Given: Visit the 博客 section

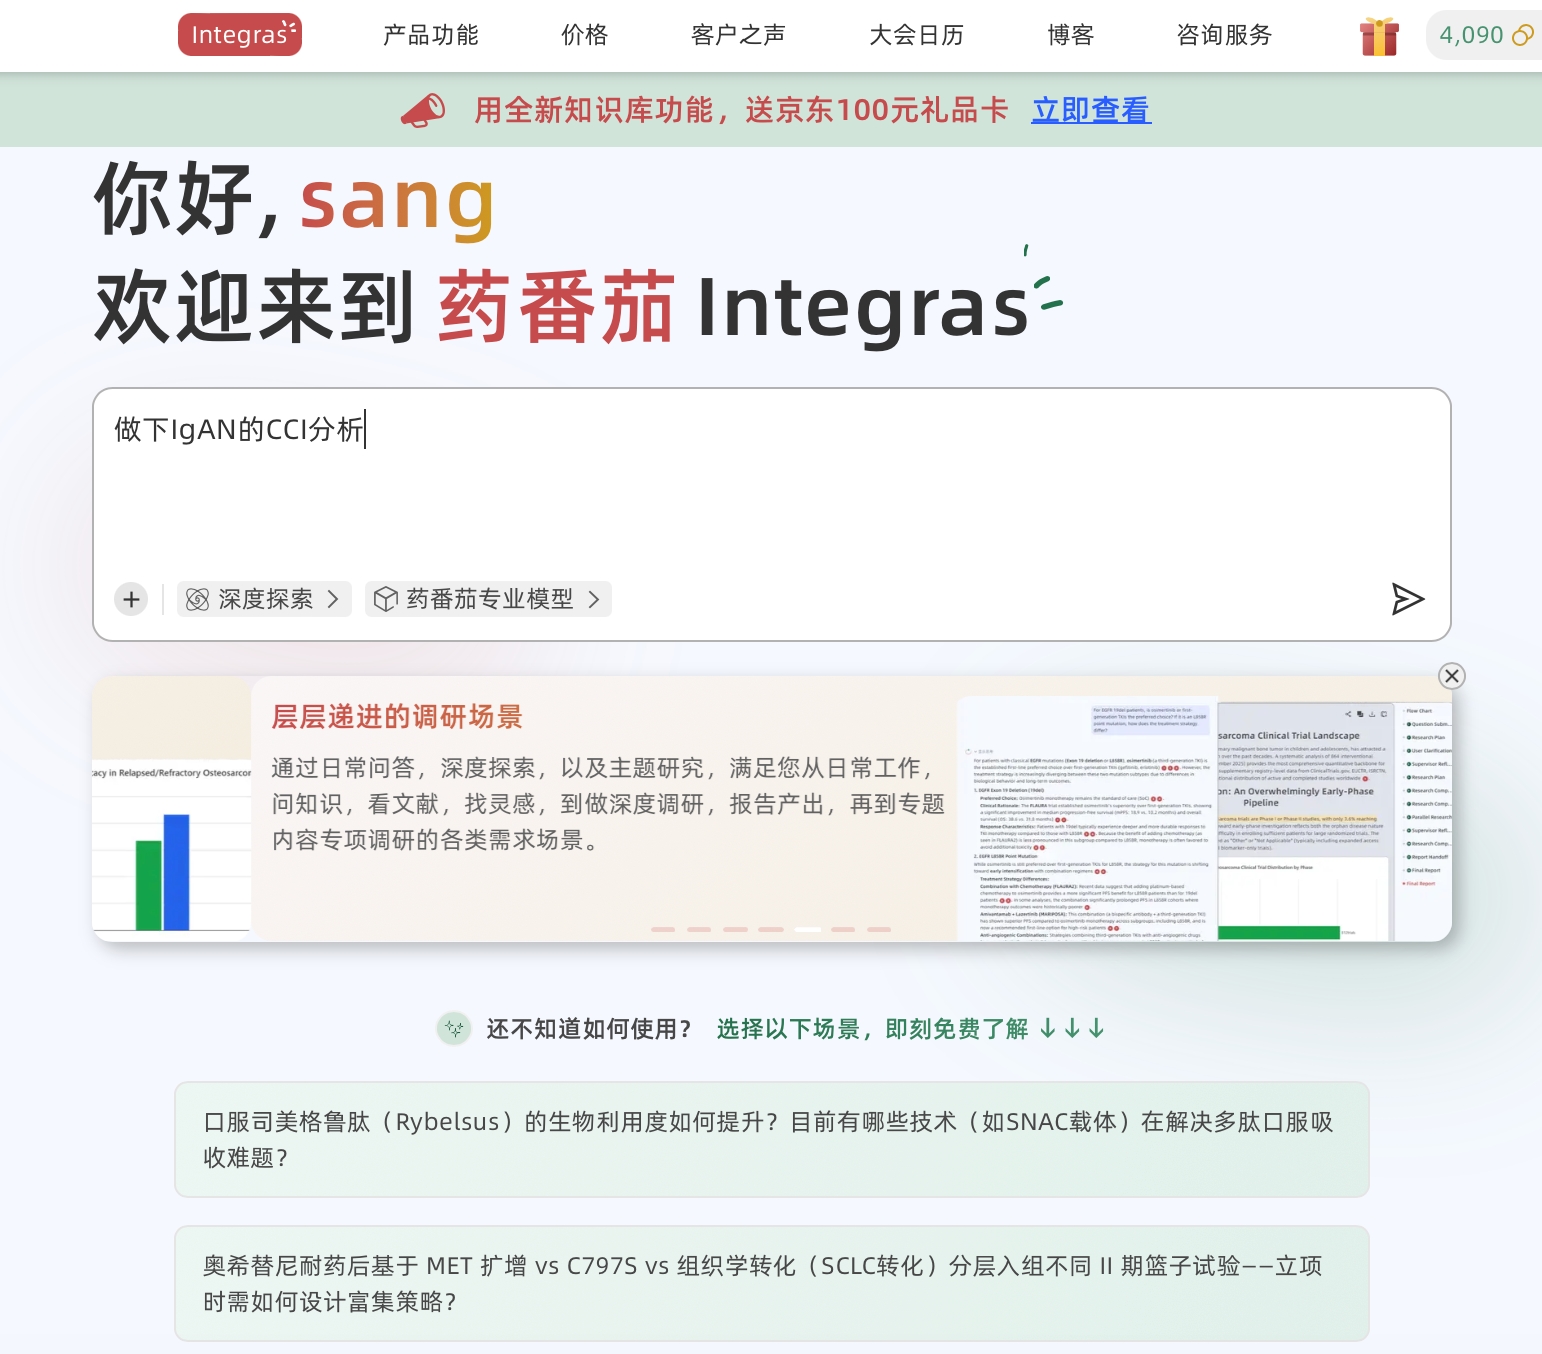Looking at the screenshot, I should [1071, 35].
